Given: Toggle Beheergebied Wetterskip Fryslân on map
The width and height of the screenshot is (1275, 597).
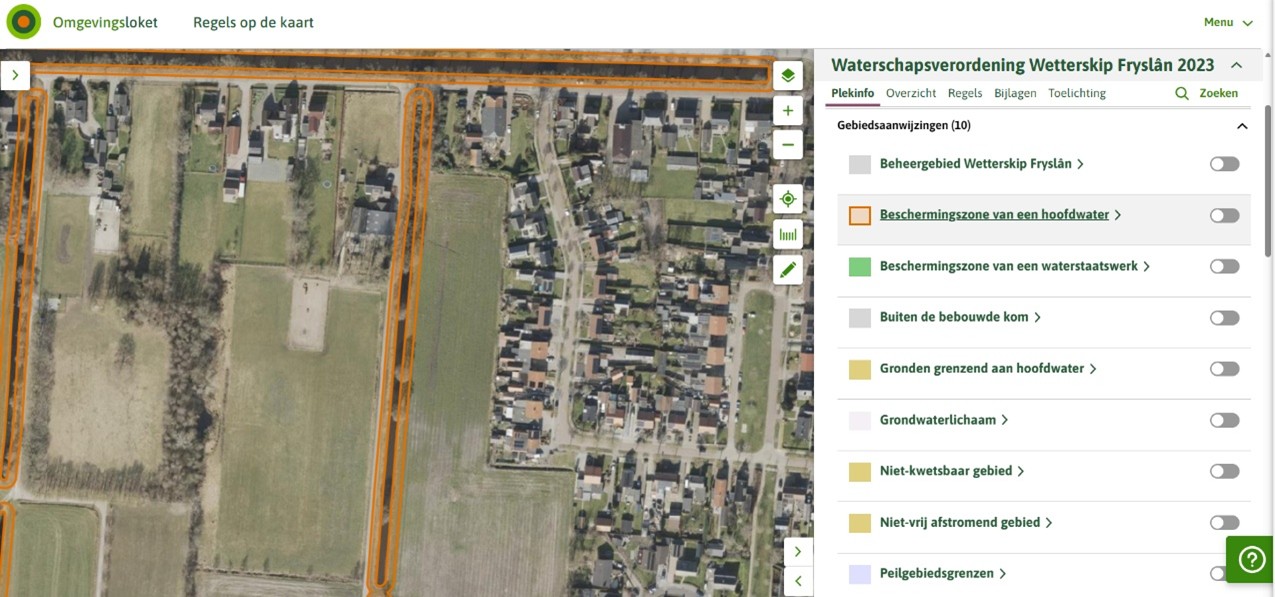Looking at the screenshot, I should tap(1224, 164).
